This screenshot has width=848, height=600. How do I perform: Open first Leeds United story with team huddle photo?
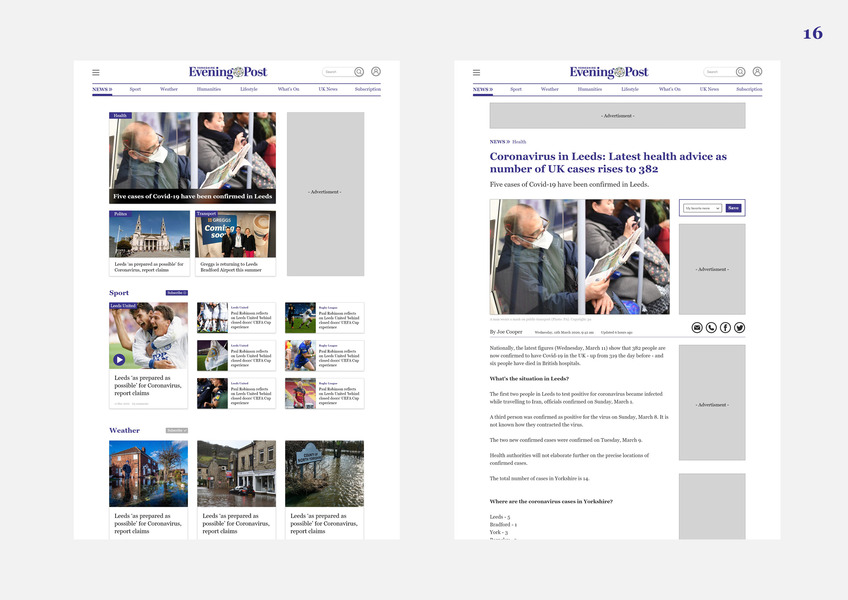pos(236,318)
